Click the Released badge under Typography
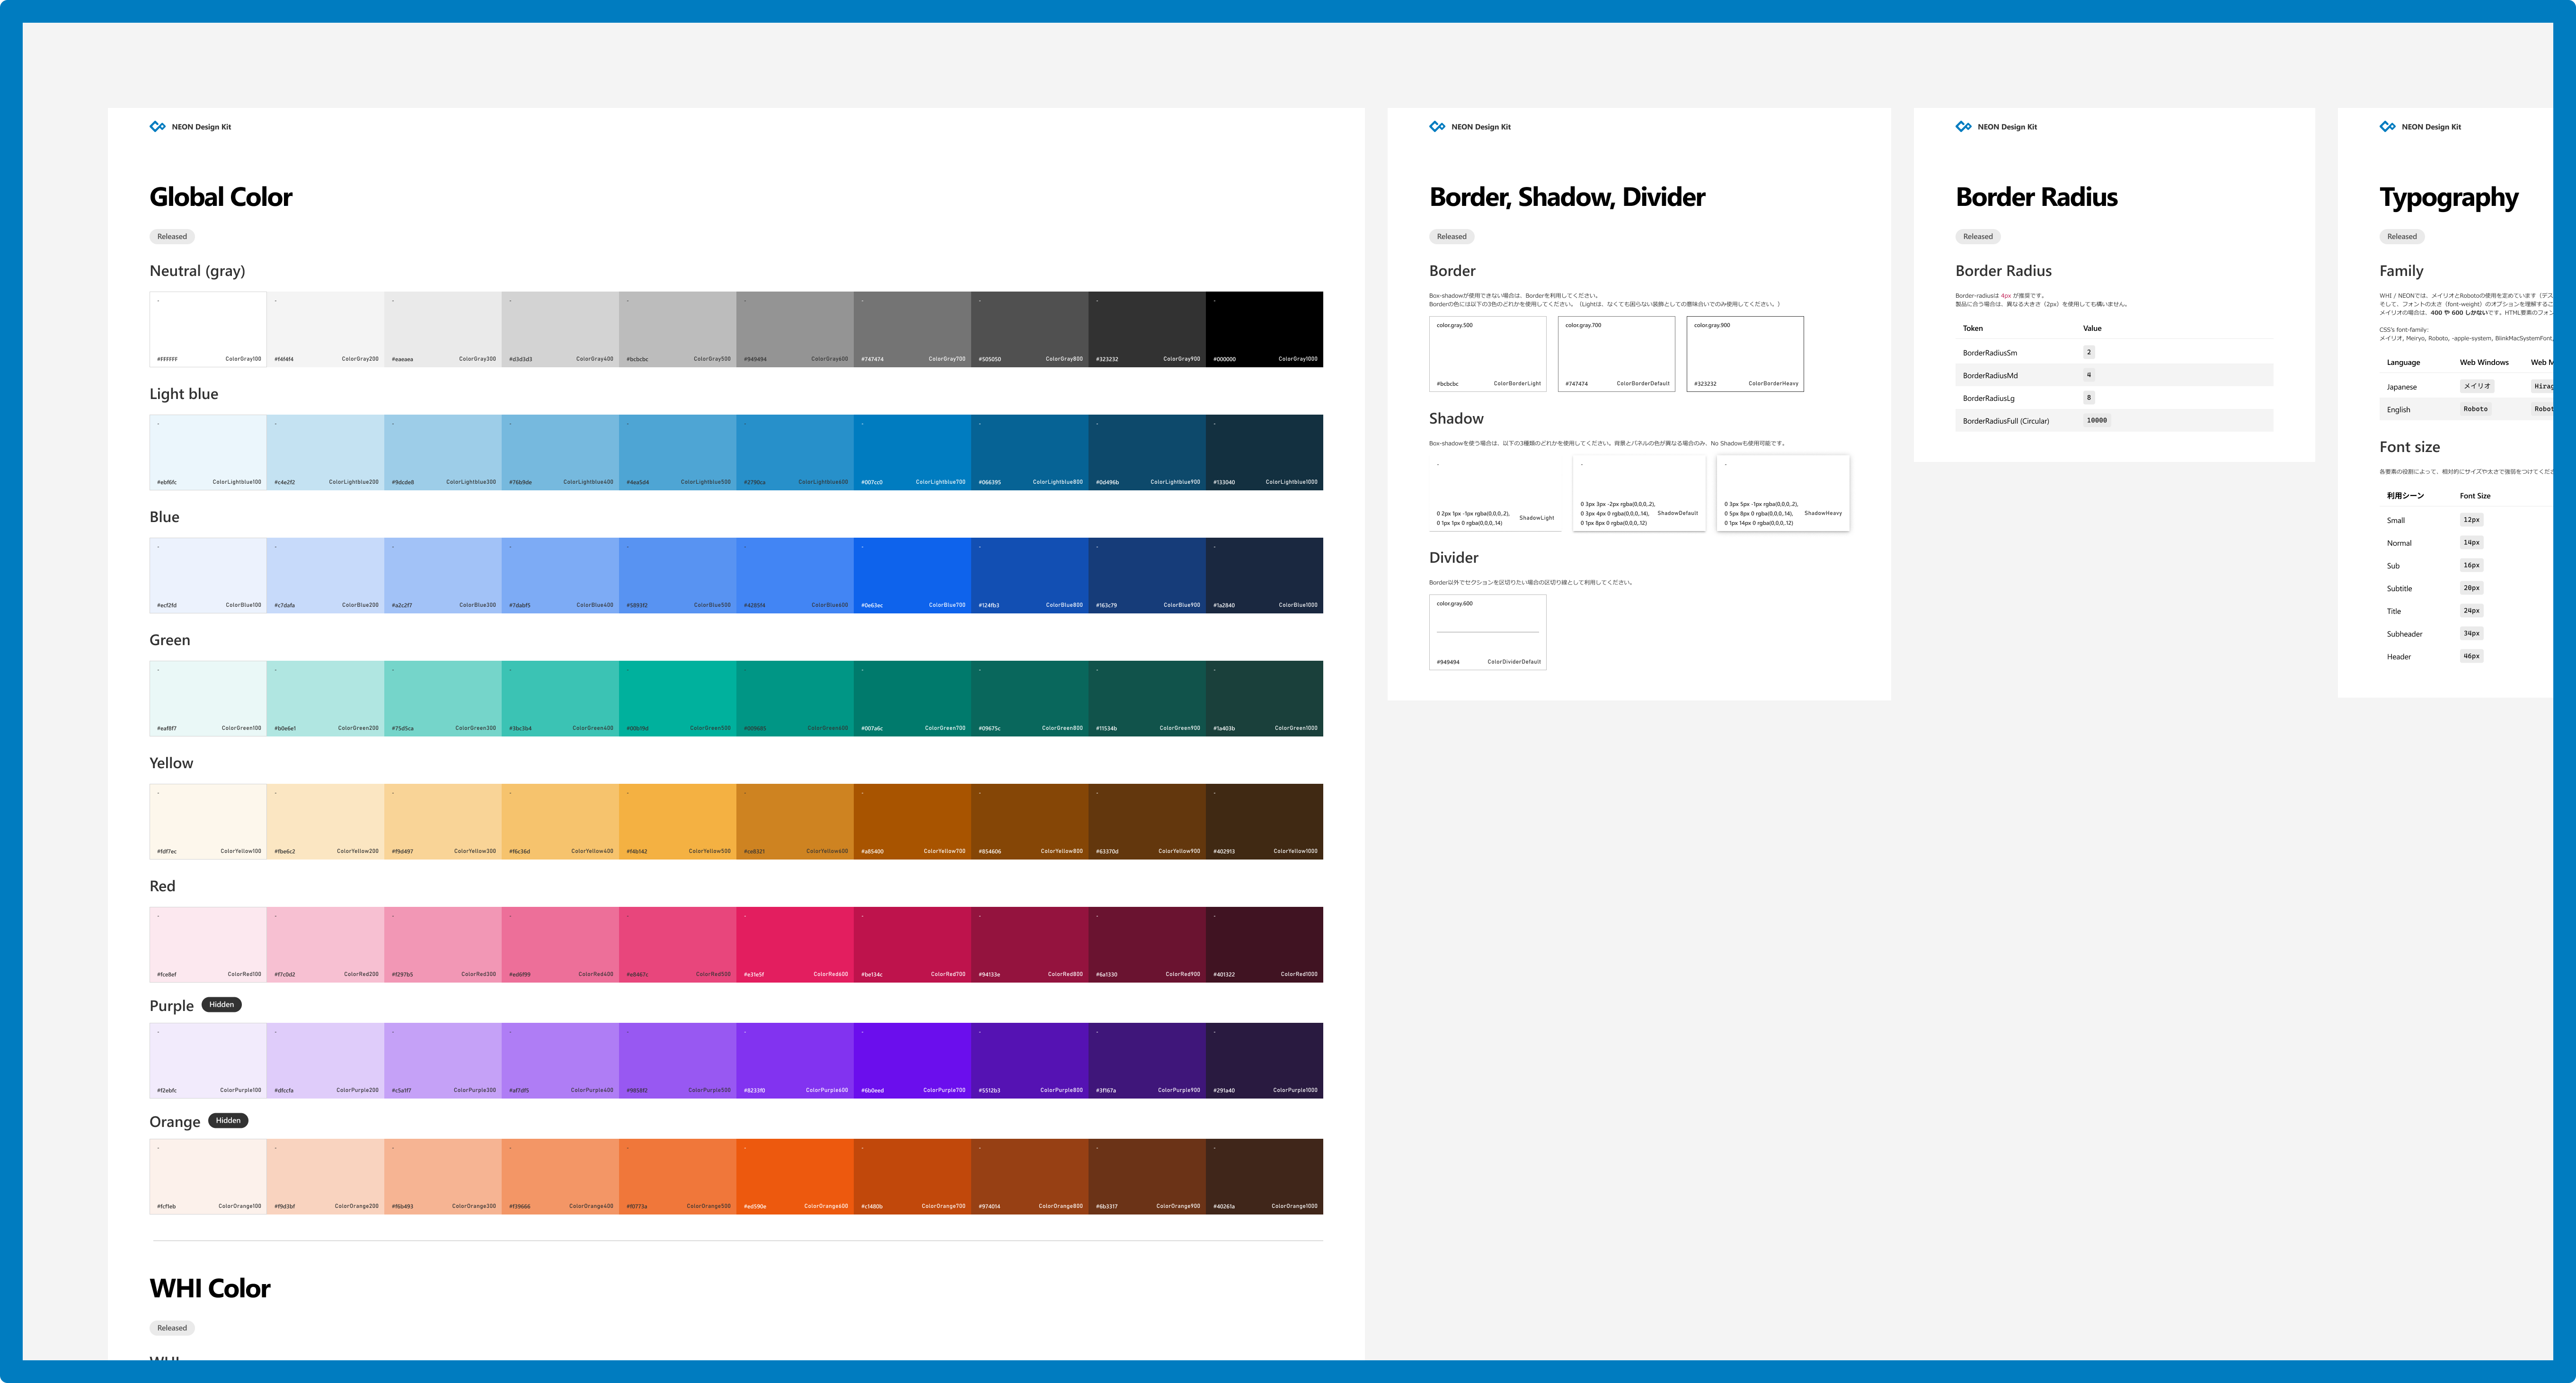Image resolution: width=2576 pixels, height=1383 pixels. (x=2402, y=237)
